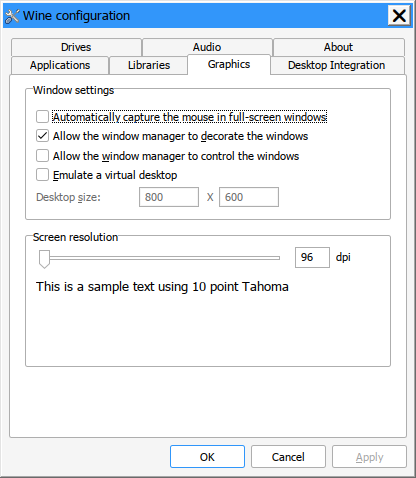This screenshot has height=478, width=416.
Task: Click the Window settings group label
Action: pos(74,90)
